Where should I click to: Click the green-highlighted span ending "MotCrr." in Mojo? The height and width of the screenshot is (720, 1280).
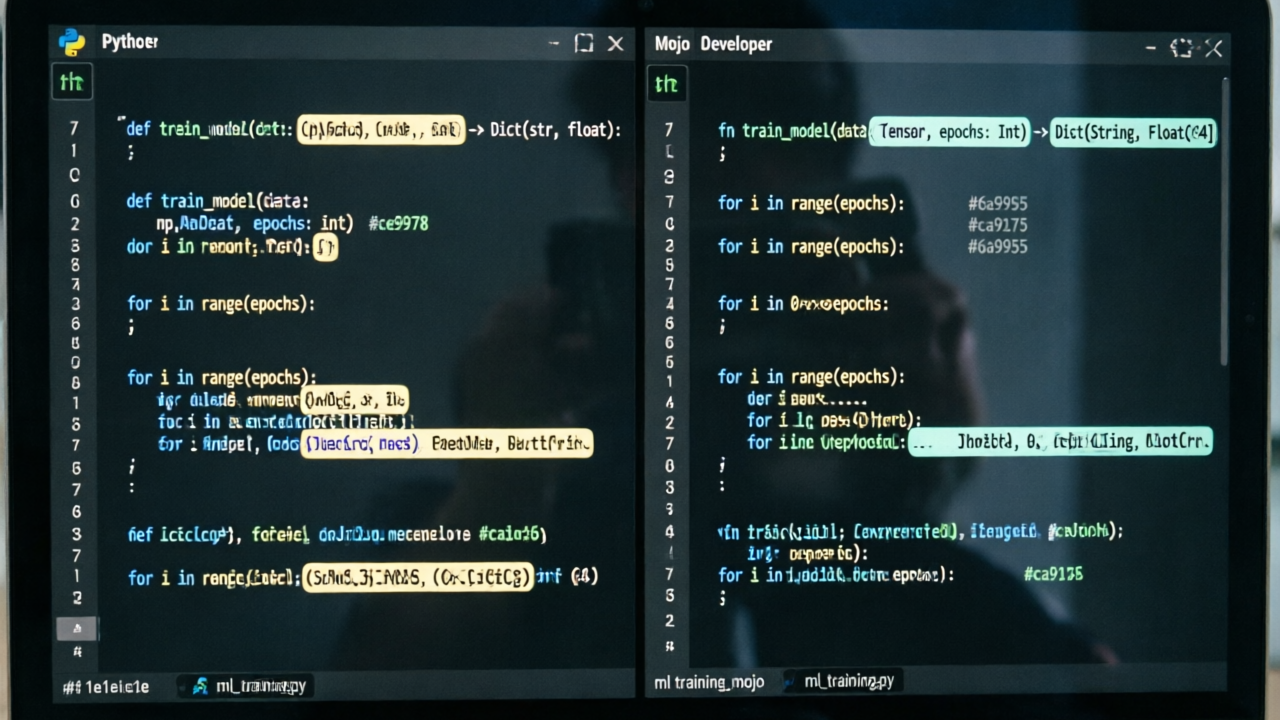1060,441
